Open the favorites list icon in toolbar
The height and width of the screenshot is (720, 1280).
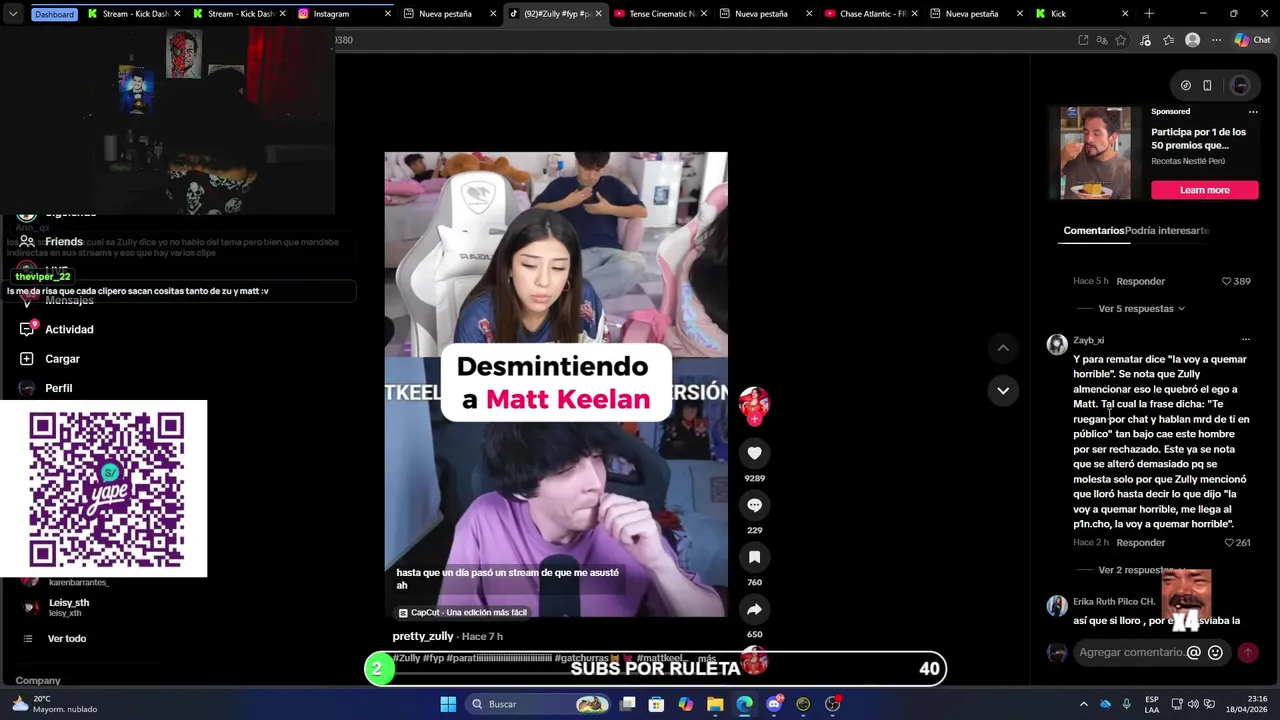[x=1169, y=40]
